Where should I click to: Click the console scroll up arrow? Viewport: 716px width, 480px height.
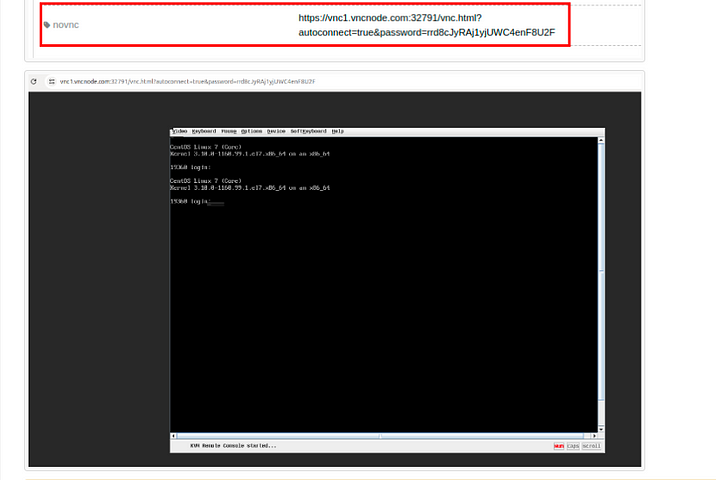(601, 140)
